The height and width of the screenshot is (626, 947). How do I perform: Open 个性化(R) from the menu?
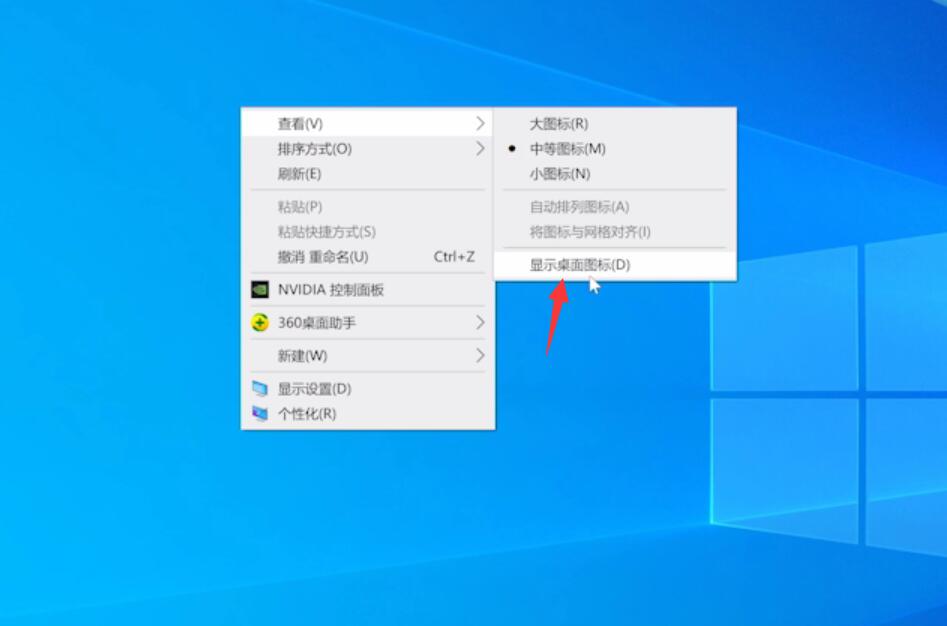point(368,414)
